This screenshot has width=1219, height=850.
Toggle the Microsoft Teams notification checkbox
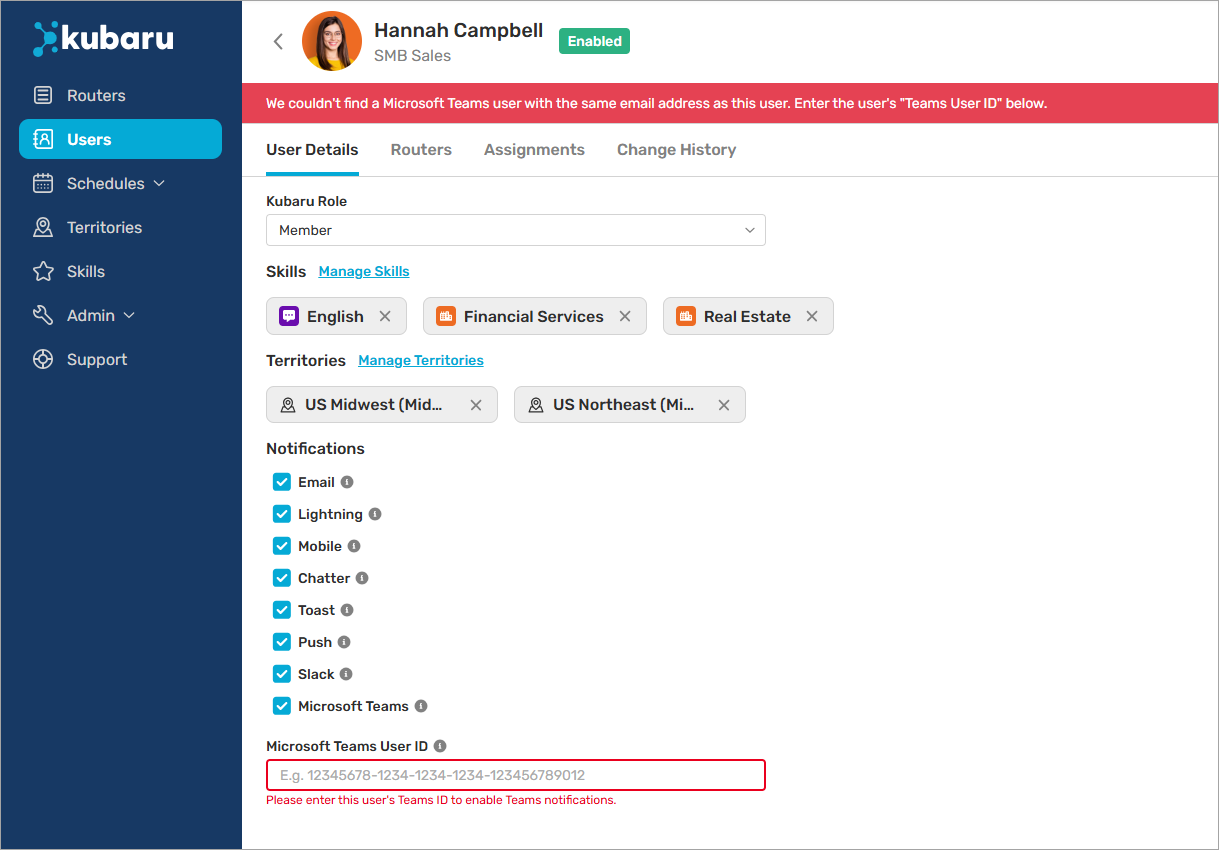pos(282,706)
